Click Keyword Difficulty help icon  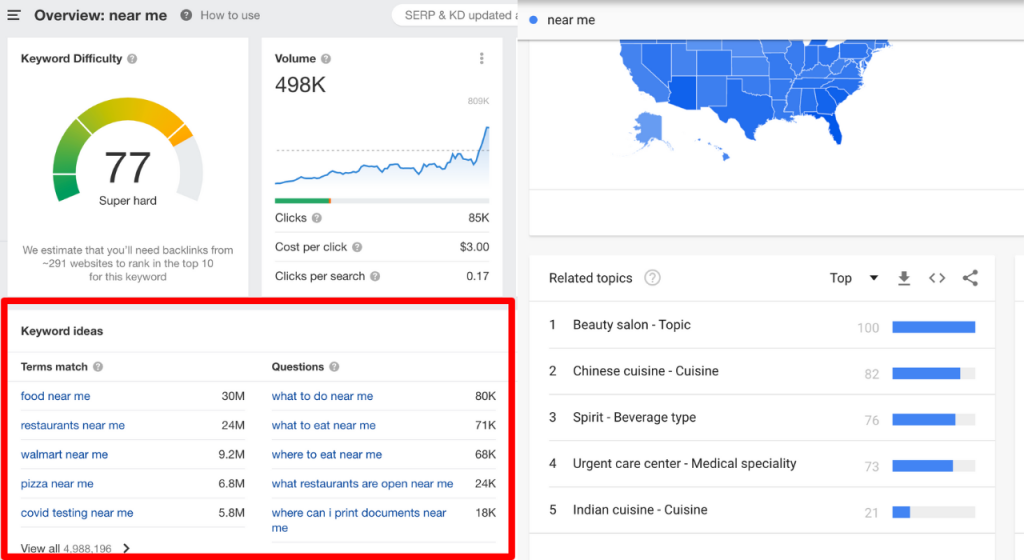pos(132,59)
